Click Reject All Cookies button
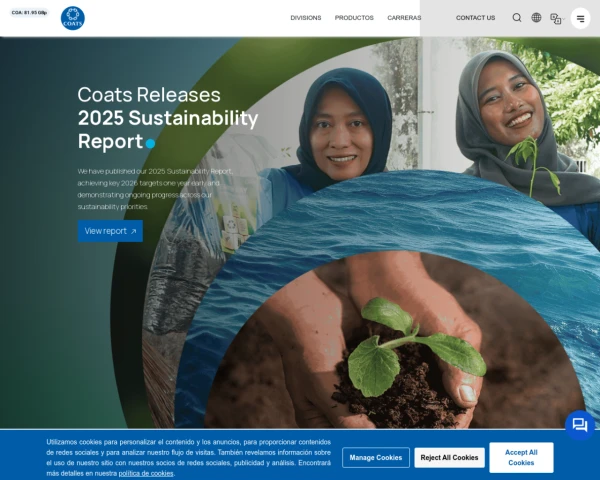The width and height of the screenshot is (600, 480). [x=449, y=457]
